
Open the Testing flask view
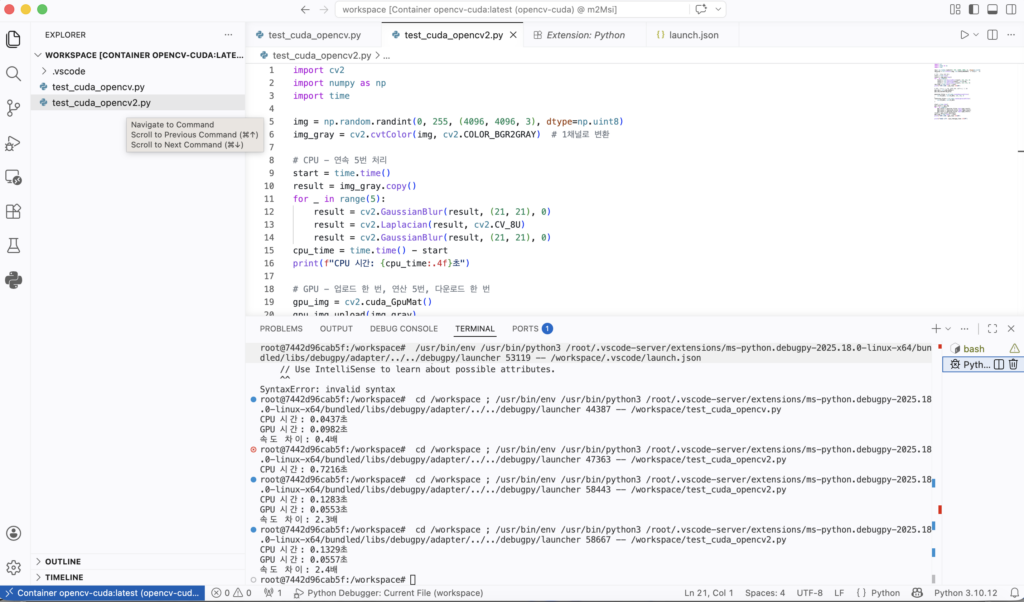pos(14,245)
